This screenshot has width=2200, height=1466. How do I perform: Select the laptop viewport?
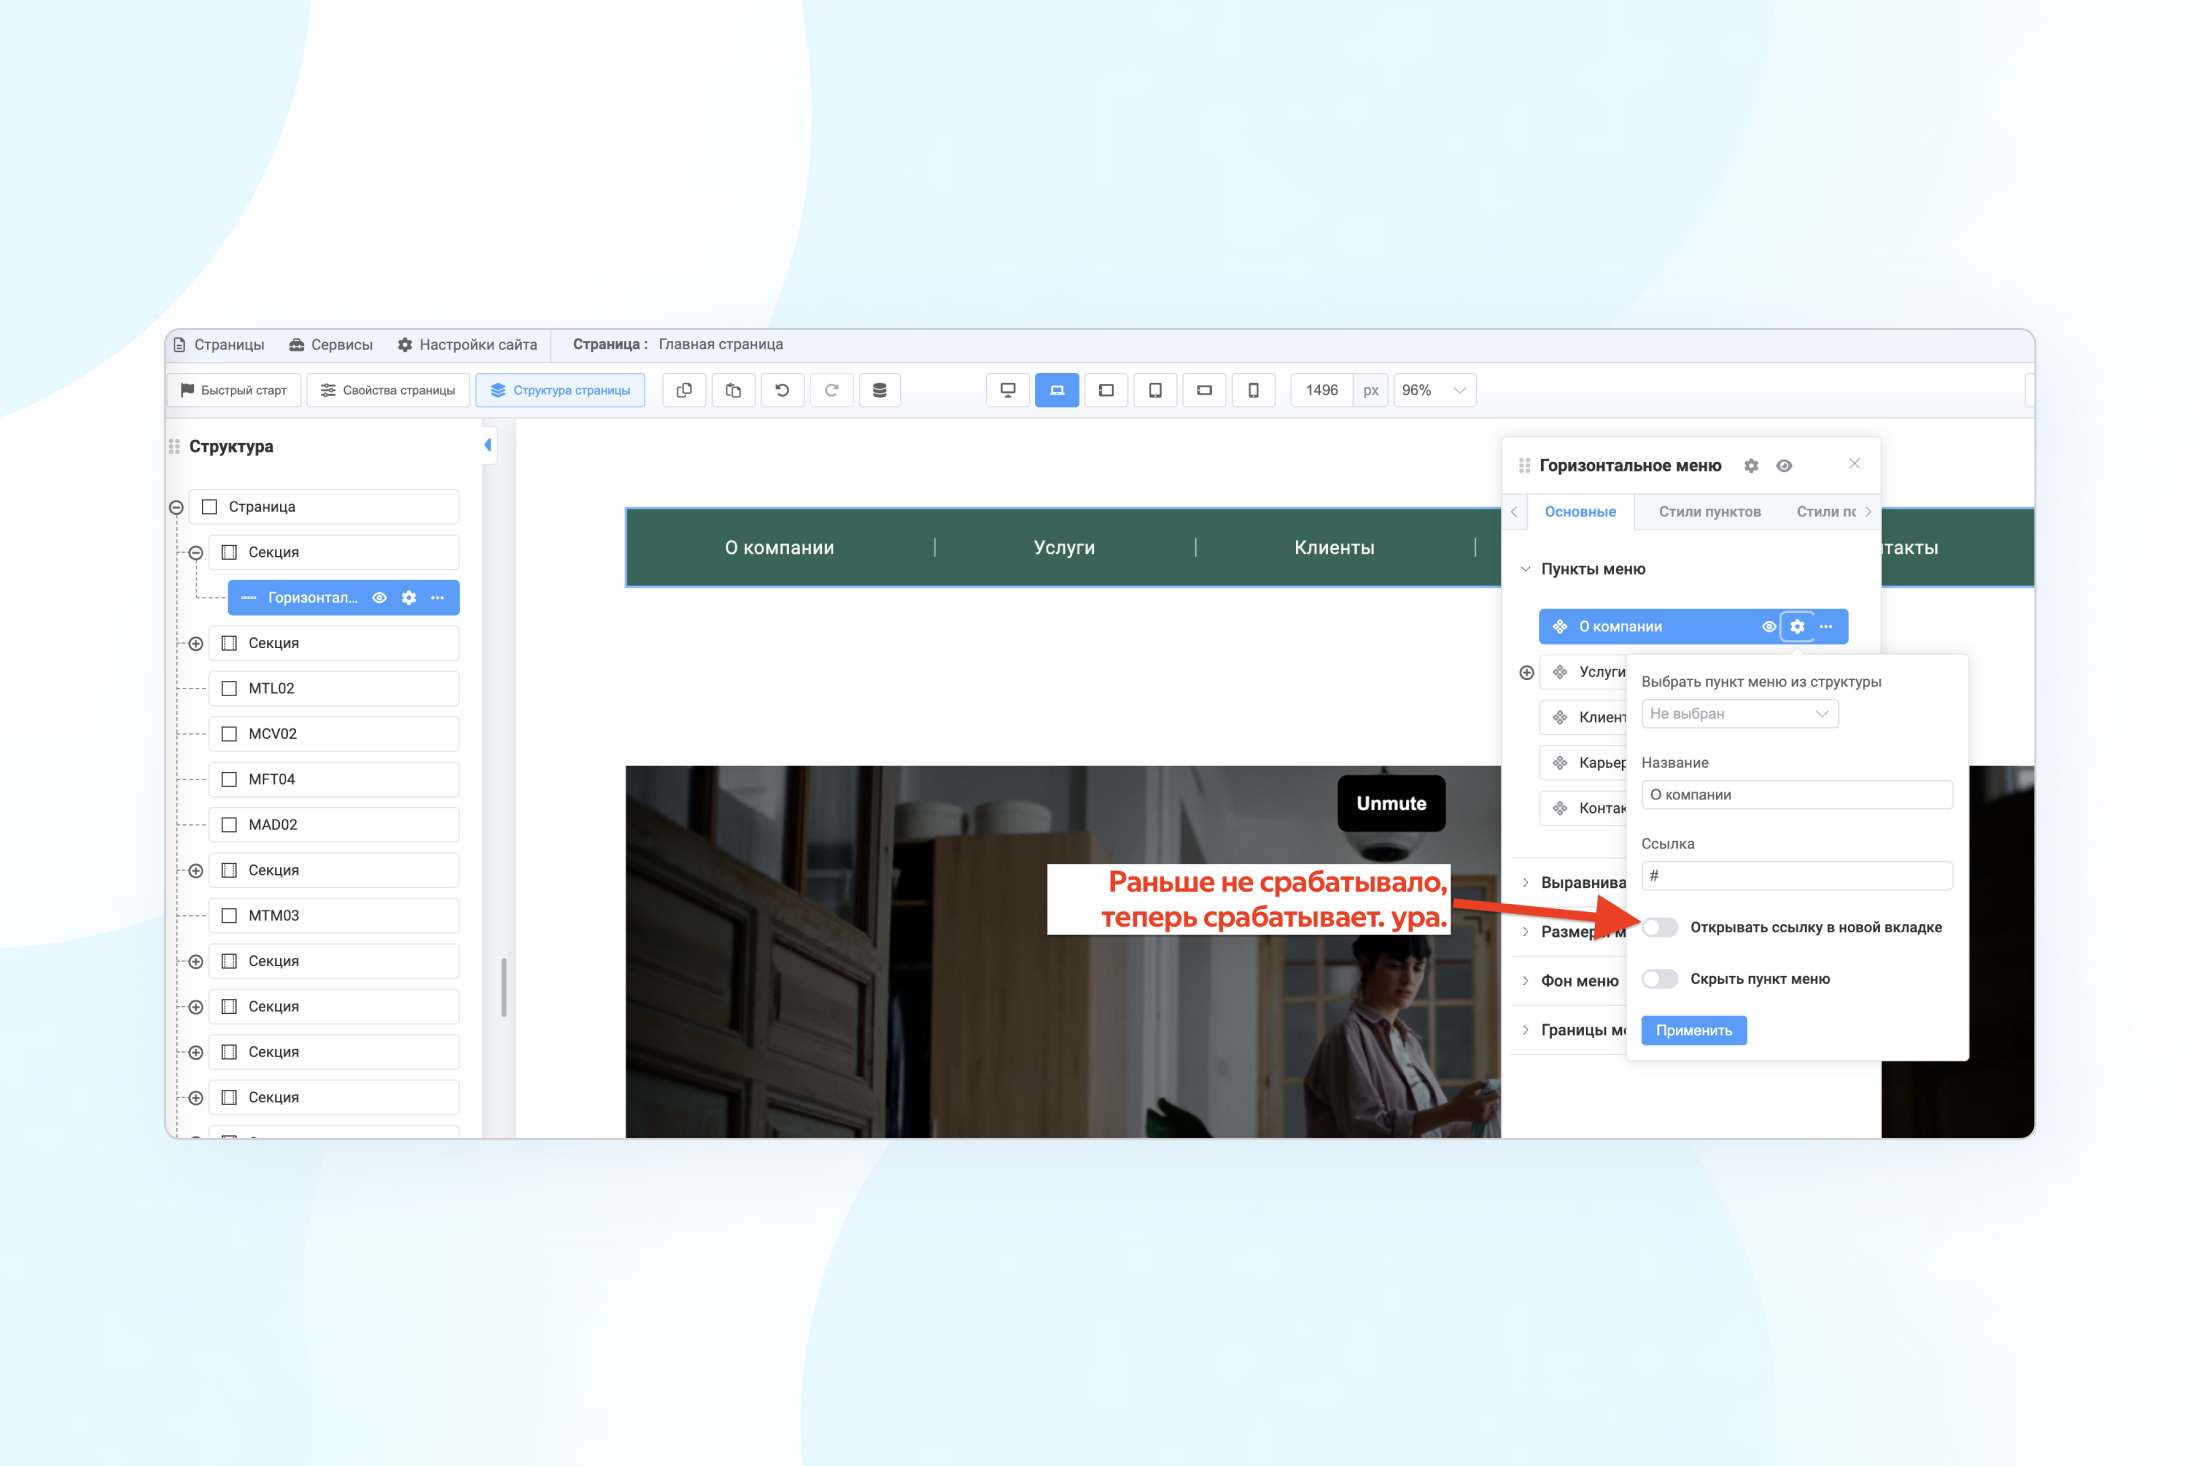pyautogui.click(x=1057, y=390)
